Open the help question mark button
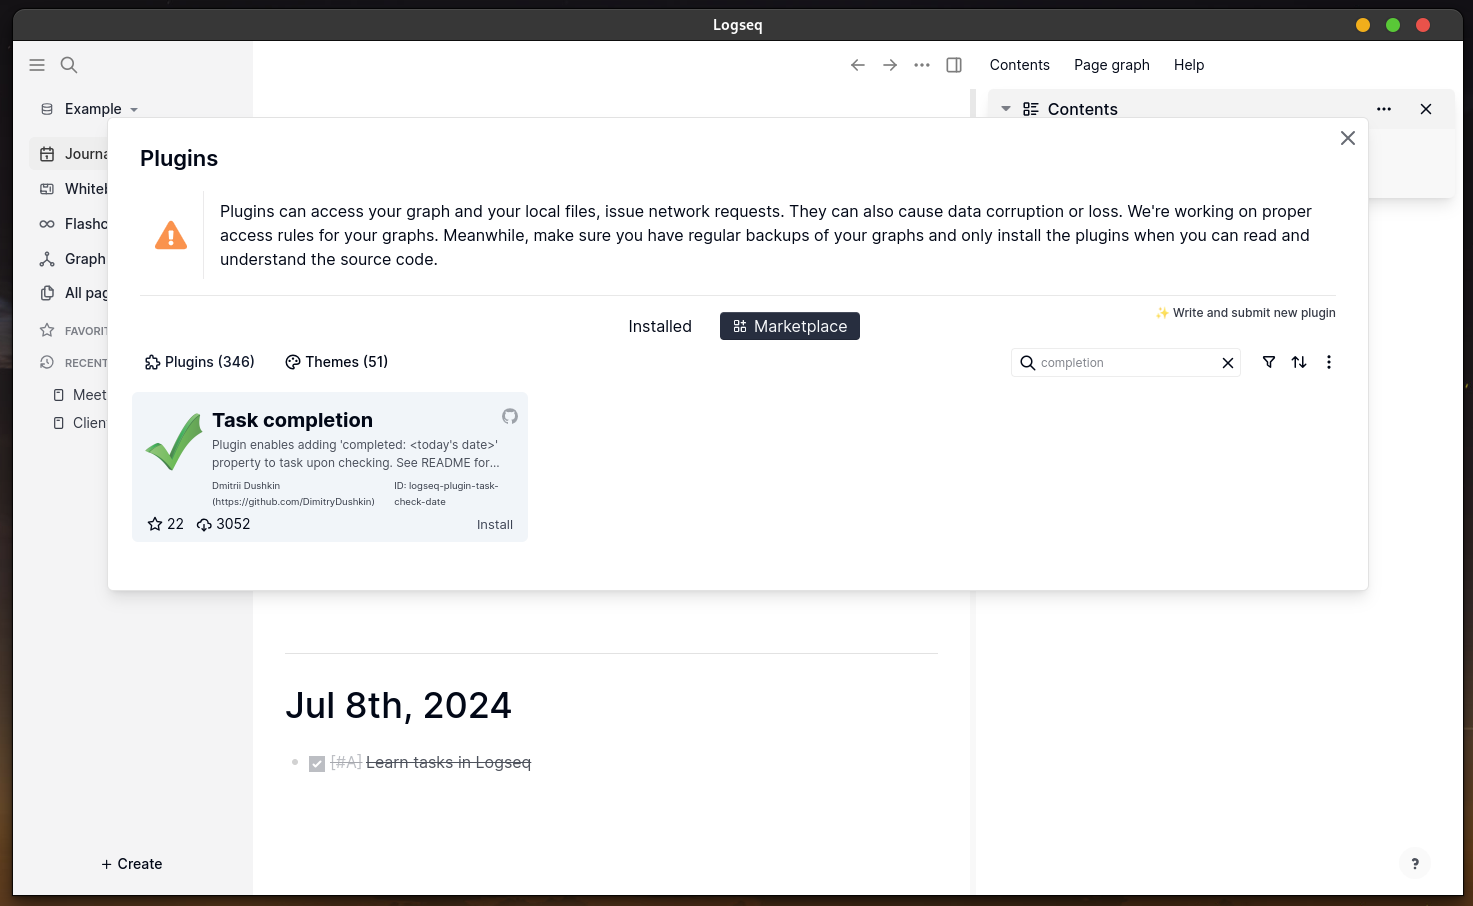Viewport: 1473px width, 906px height. pyautogui.click(x=1415, y=863)
